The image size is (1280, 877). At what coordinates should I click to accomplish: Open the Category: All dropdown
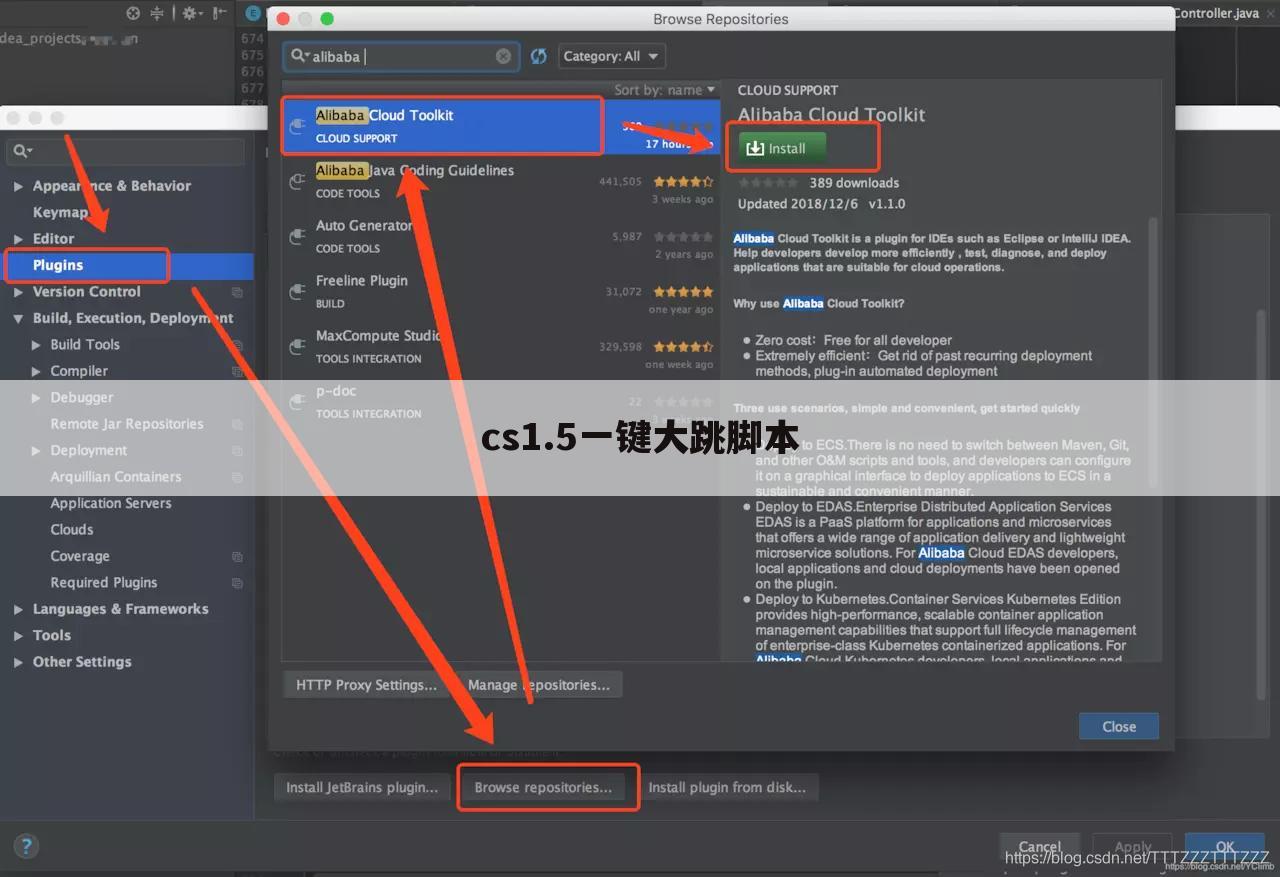point(611,56)
